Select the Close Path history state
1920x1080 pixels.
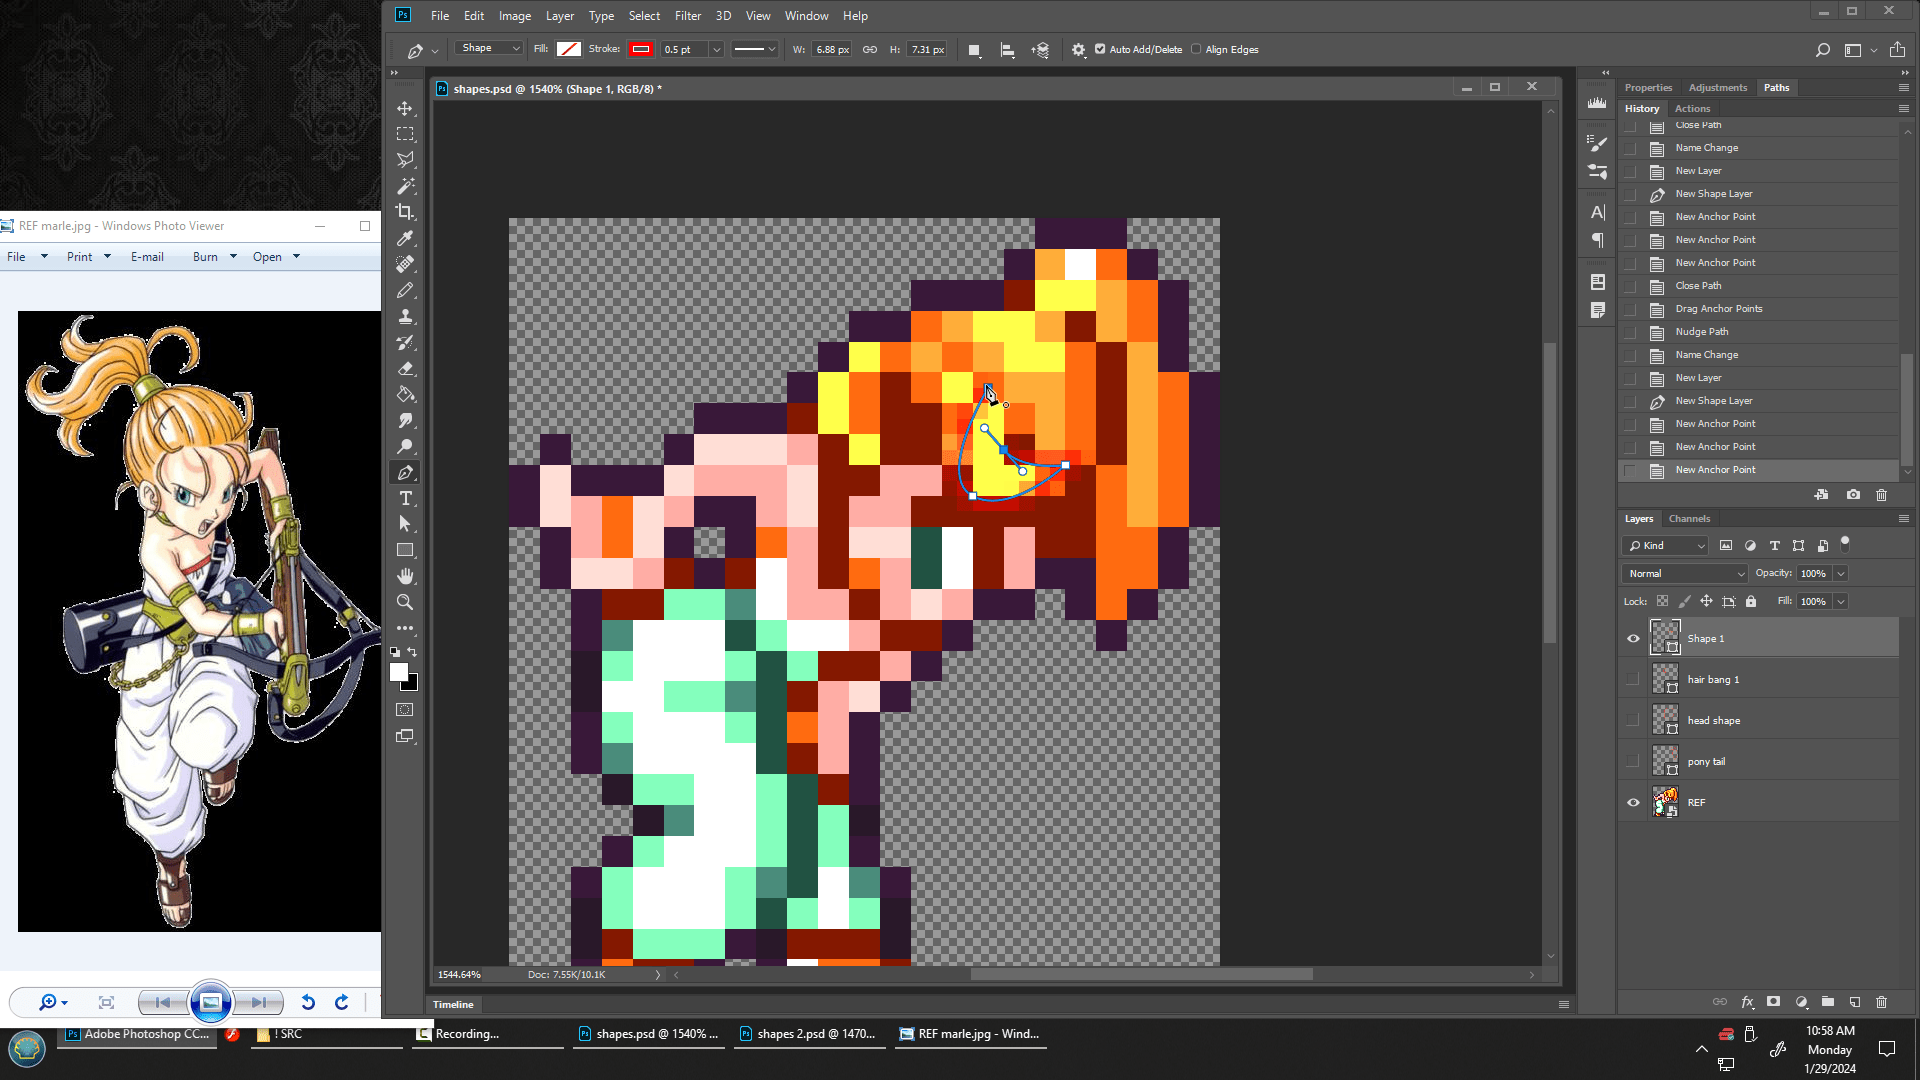pos(1698,285)
